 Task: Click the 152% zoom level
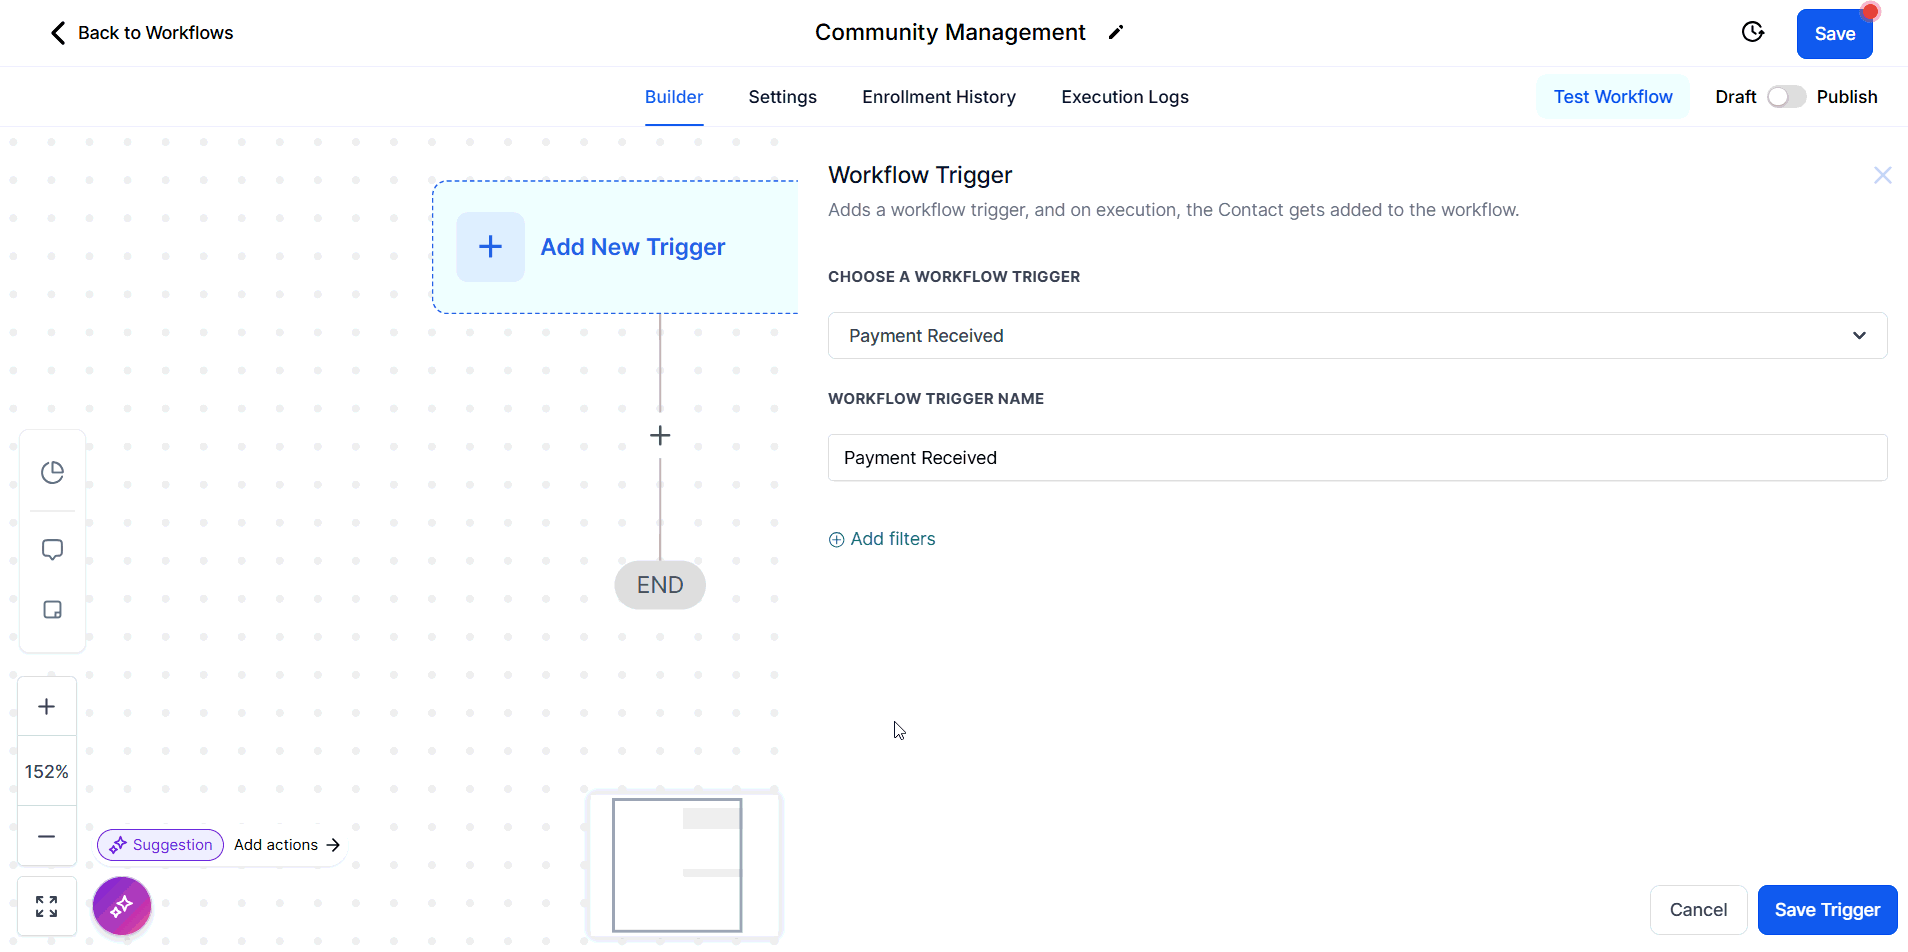[x=47, y=772]
